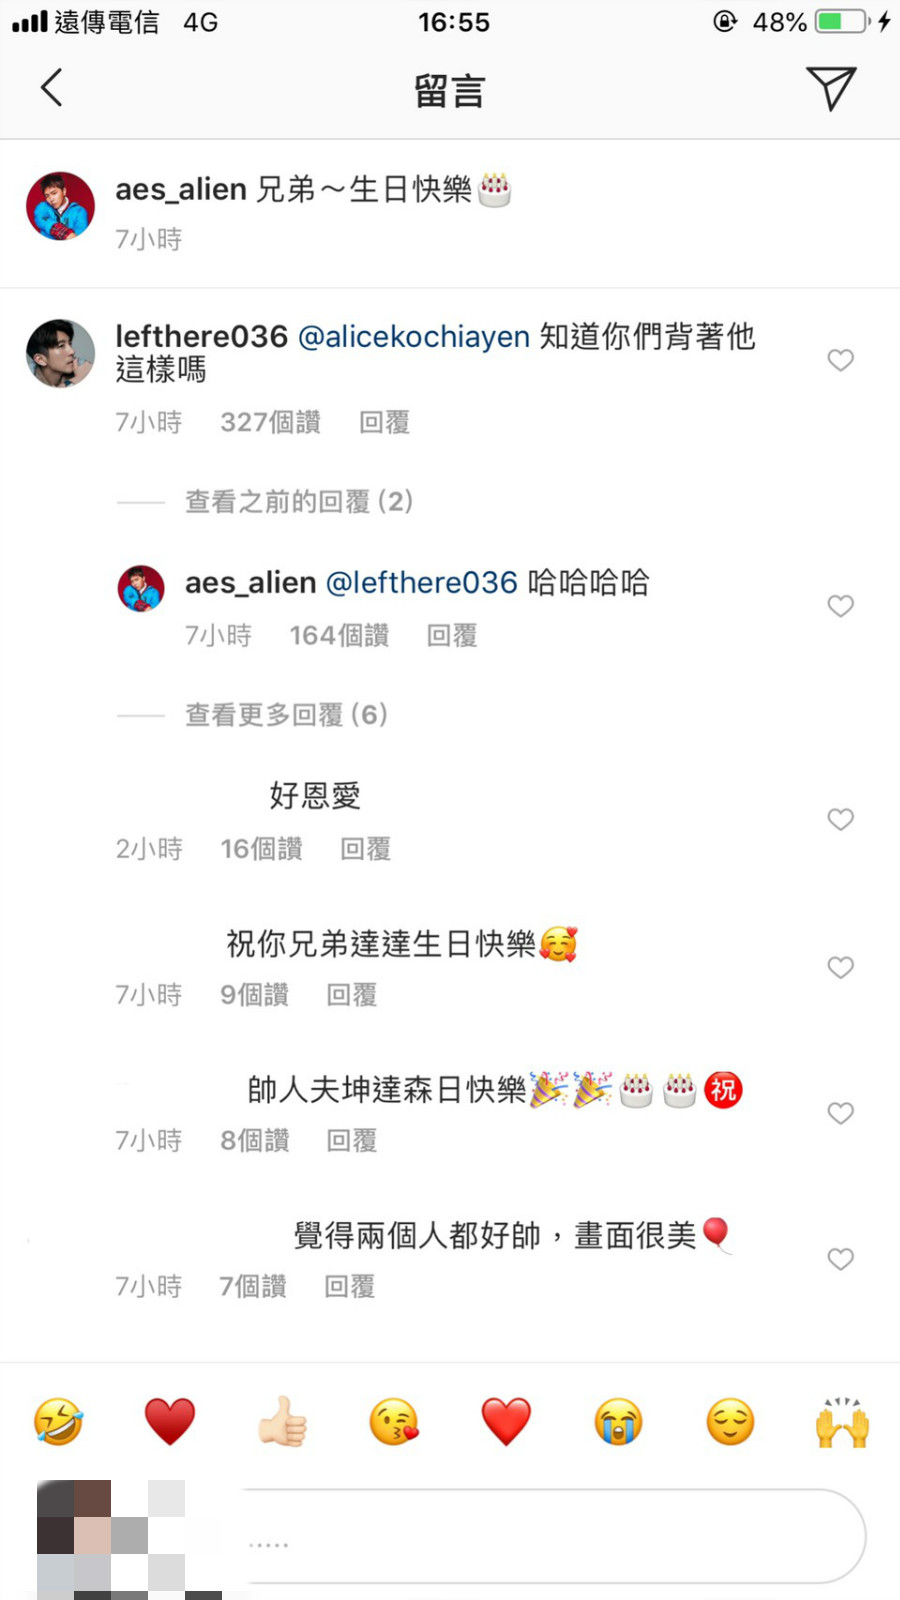Screen dimensions: 900x1600
Task: Open @lefthere036 mention in reply
Action: (422, 583)
